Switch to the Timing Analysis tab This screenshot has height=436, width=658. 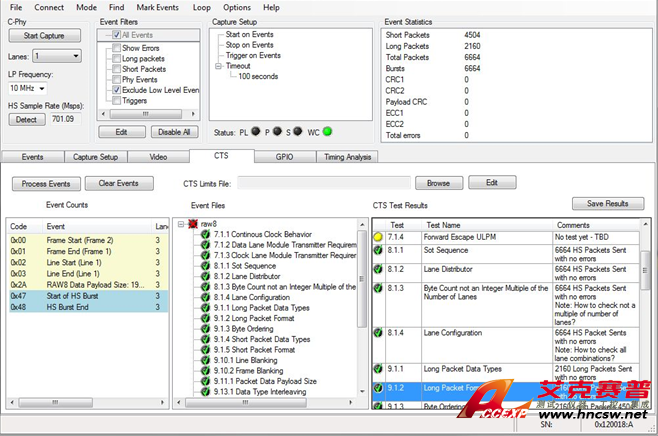point(347,157)
